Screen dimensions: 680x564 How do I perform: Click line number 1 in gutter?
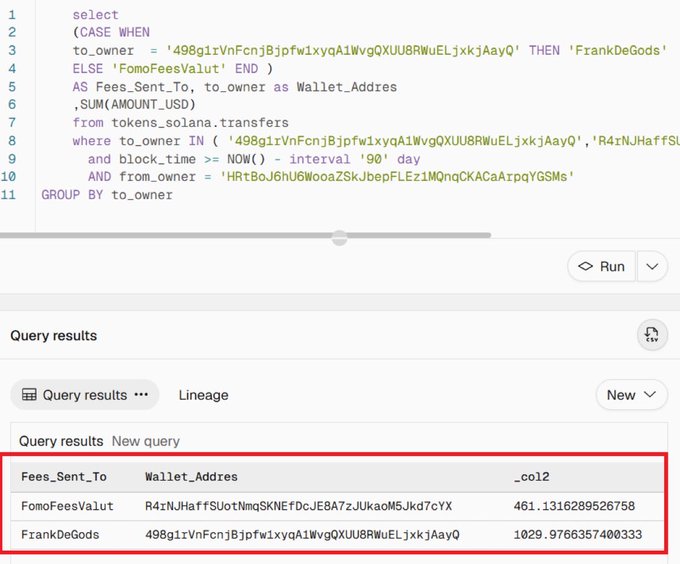[12, 15]
